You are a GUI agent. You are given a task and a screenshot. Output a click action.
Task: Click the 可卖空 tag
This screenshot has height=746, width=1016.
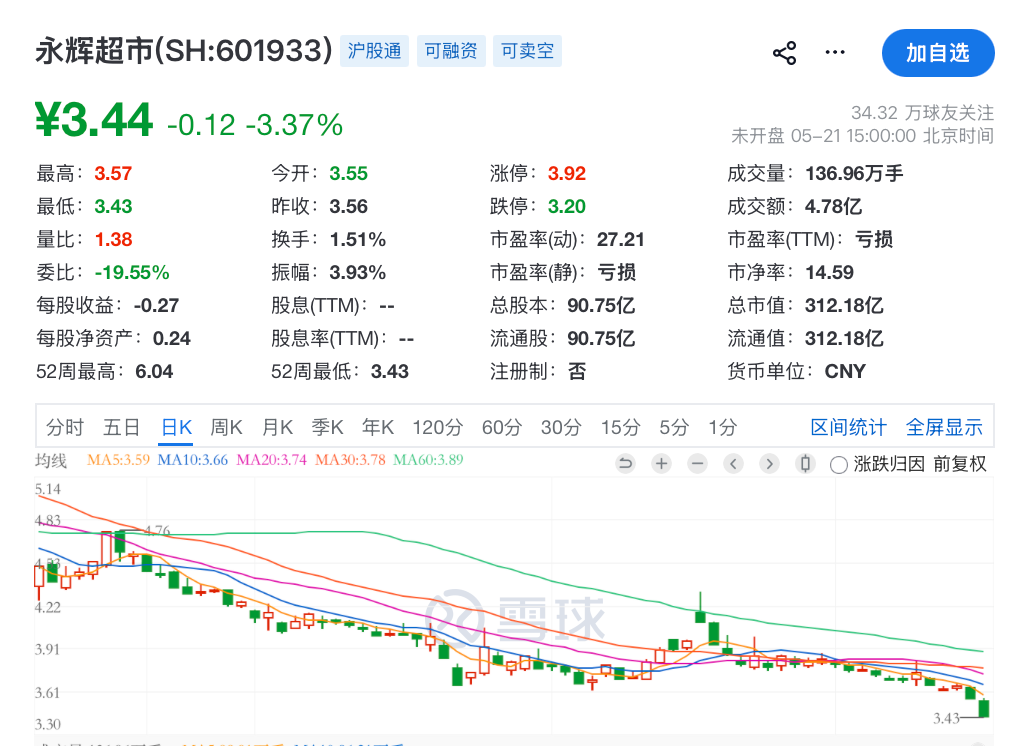(x=527, y=51)
